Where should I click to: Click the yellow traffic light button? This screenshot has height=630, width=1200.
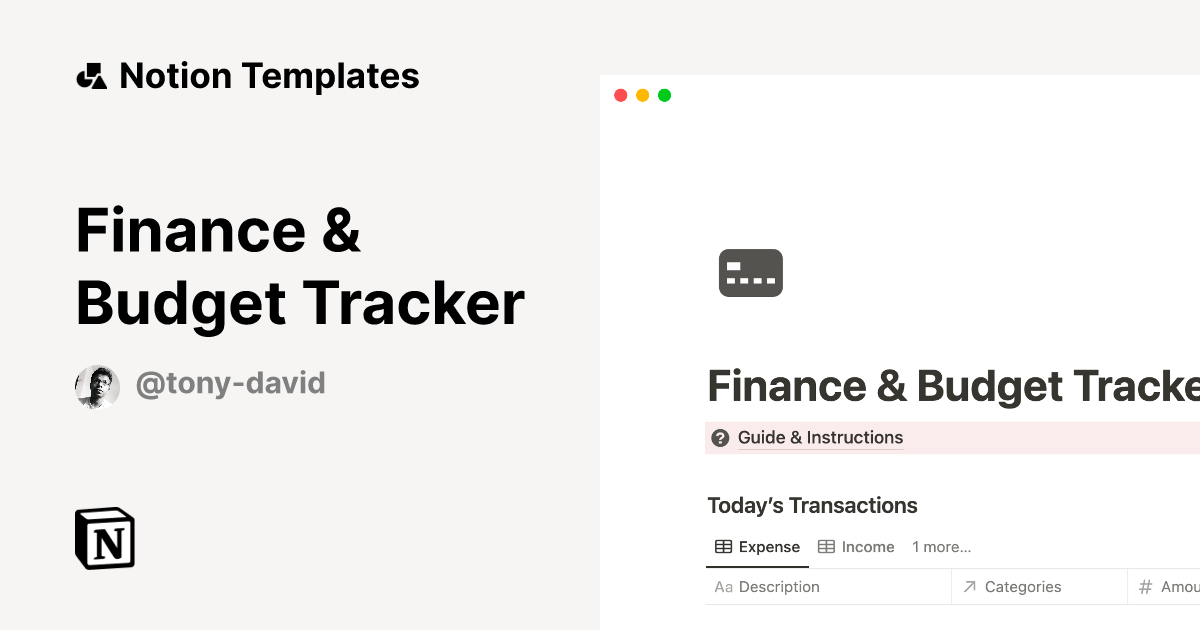point(643,95)
